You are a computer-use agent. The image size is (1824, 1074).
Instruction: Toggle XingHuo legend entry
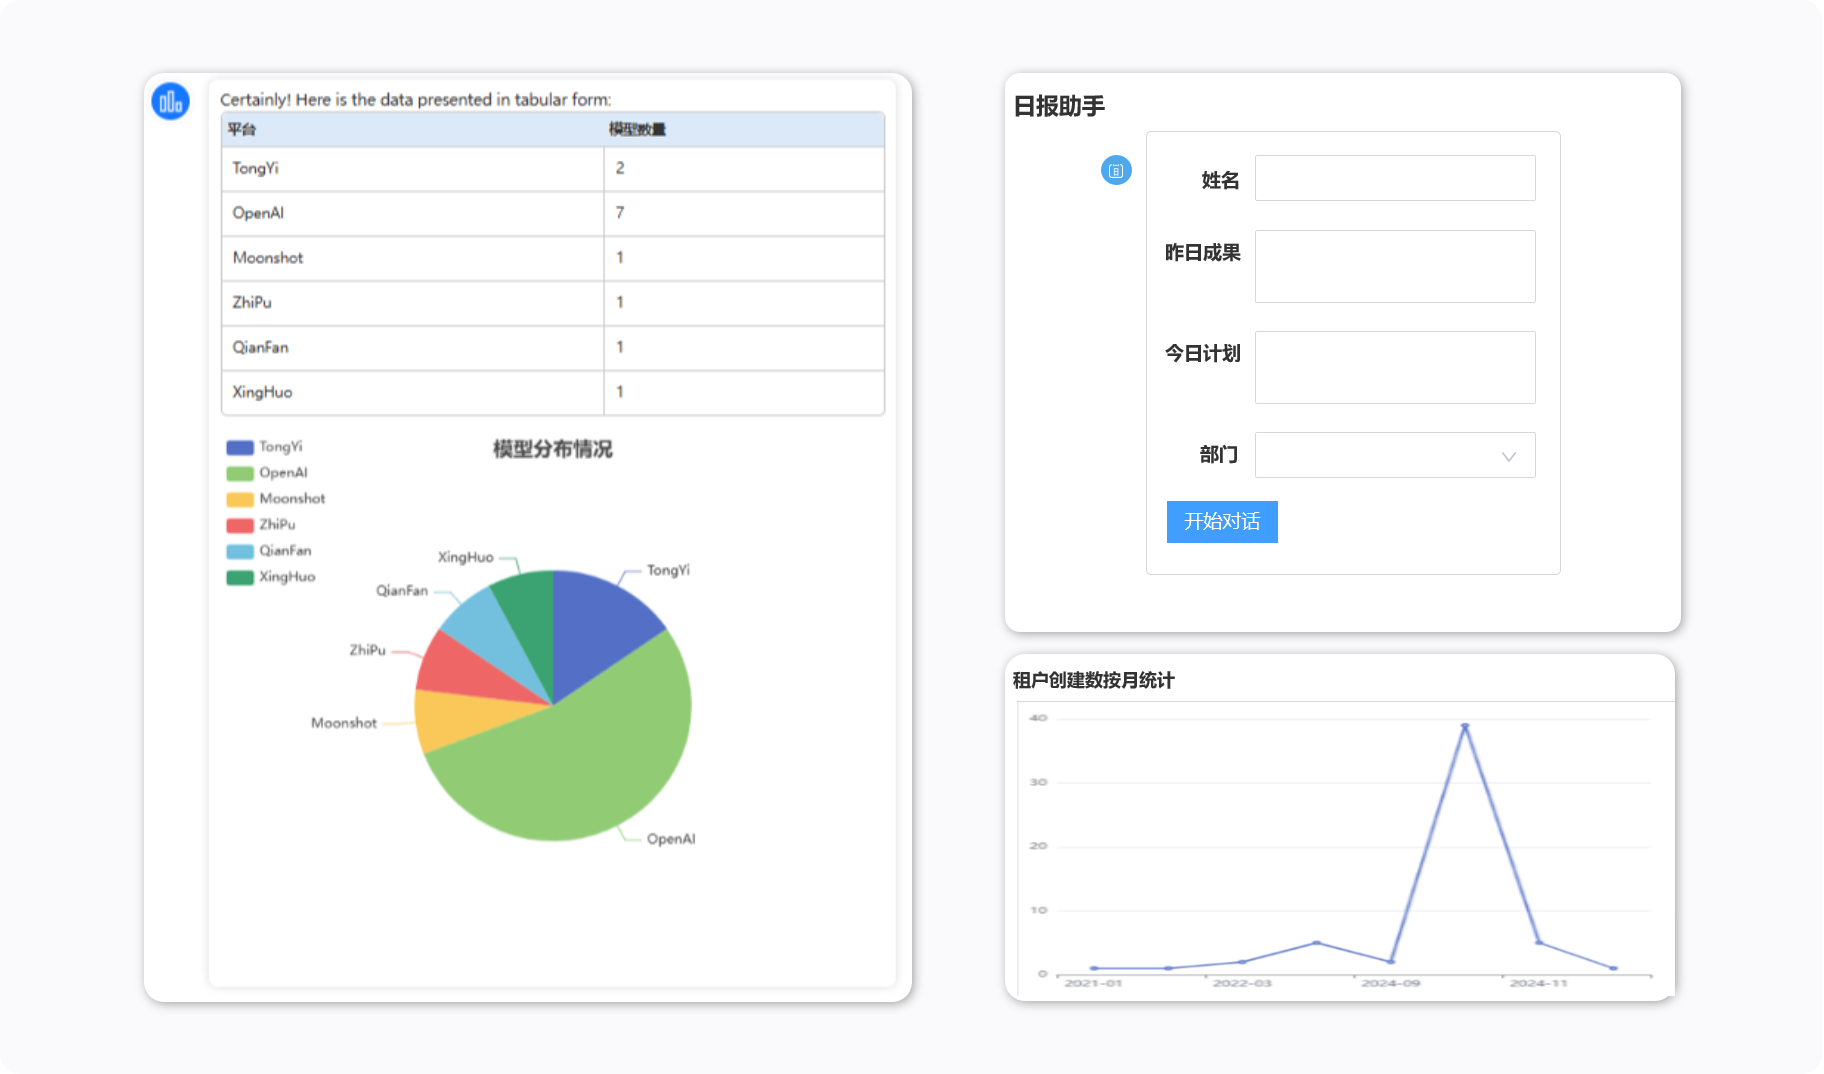coord(271,577)
